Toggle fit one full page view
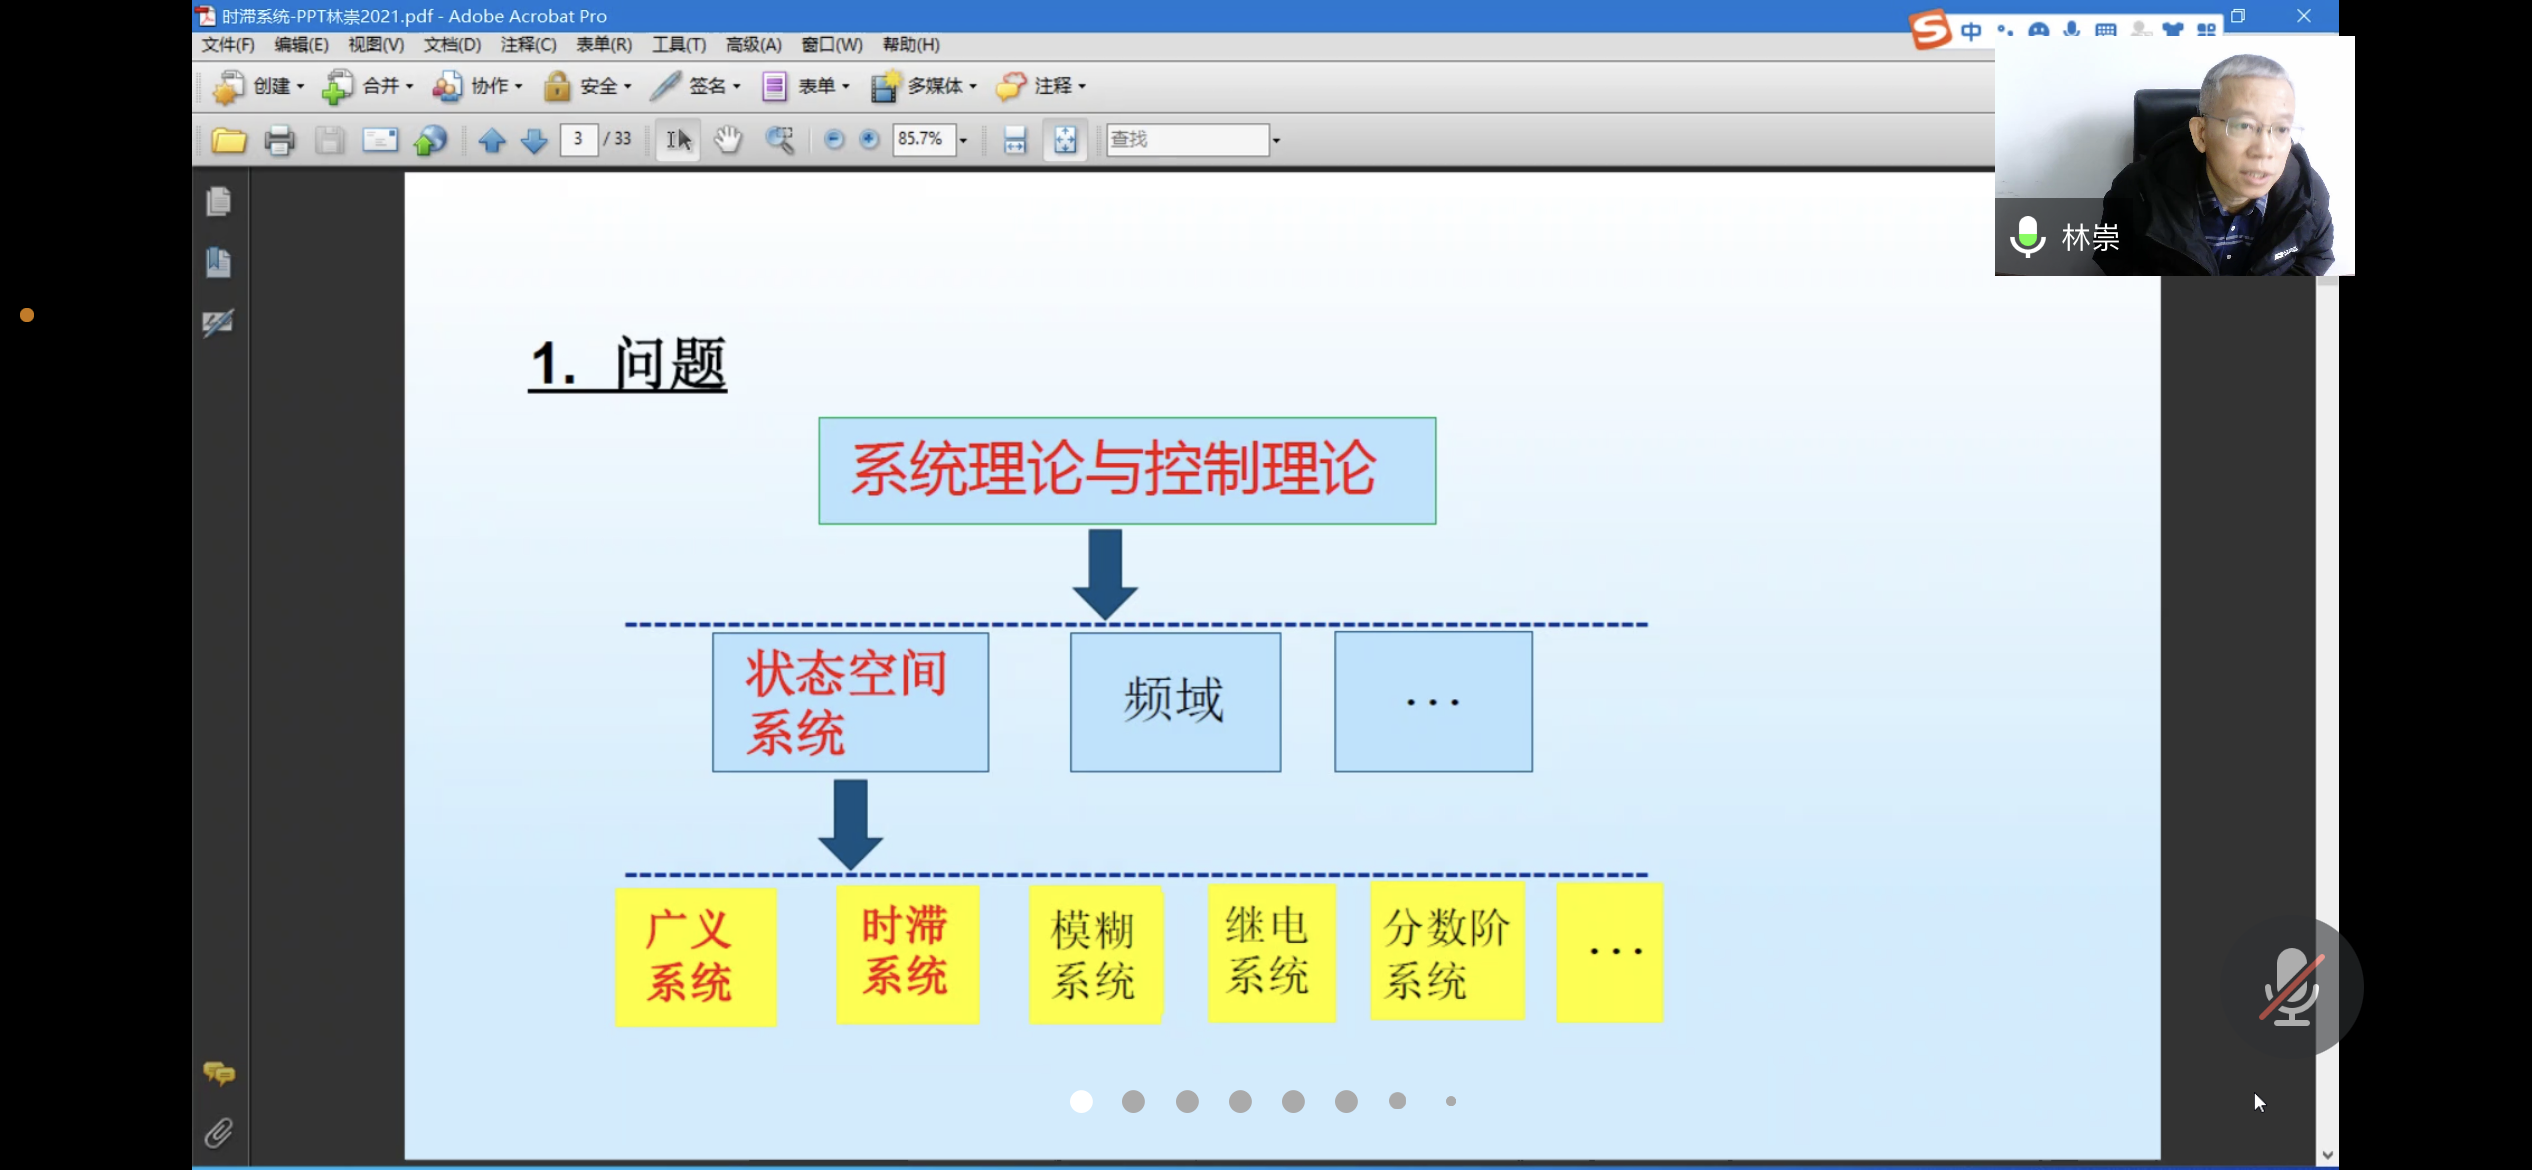This screenshot has height=1170, width=2532. point(1065,140)
